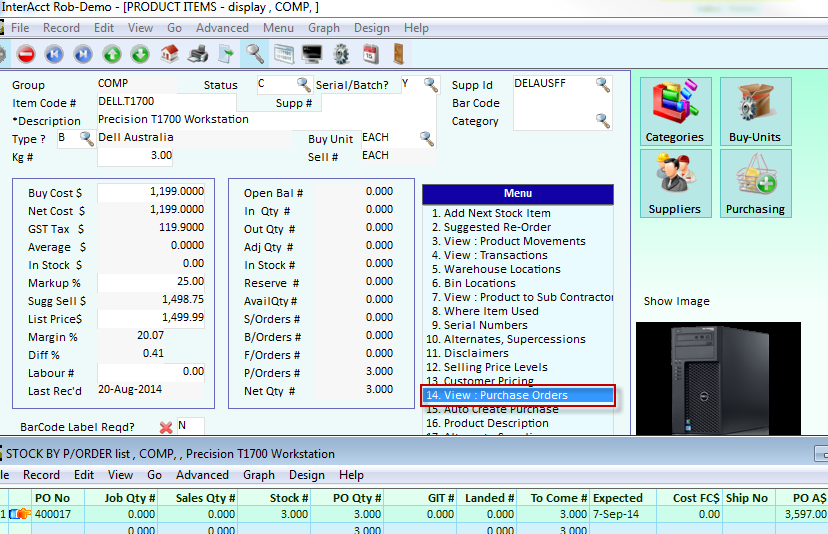
Task: Select 9. Serial Numbers
Action: [x=479, y=325]
